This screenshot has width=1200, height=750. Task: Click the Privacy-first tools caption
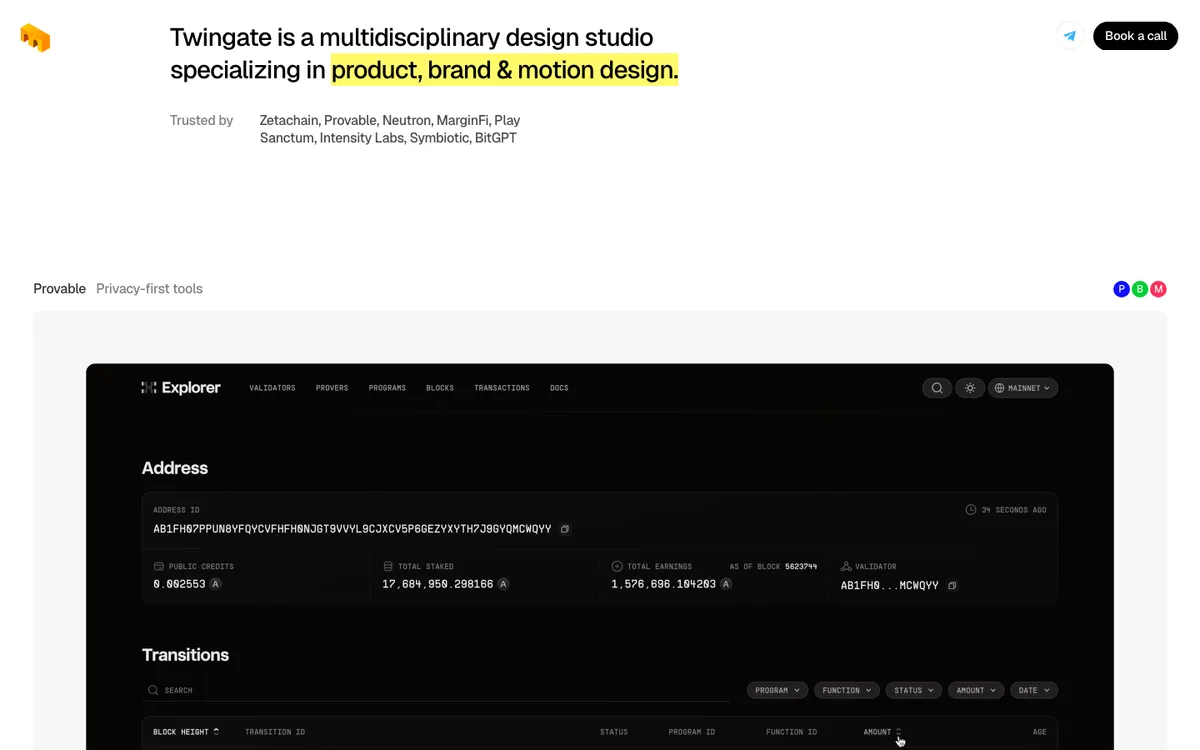tap(149, 289)
